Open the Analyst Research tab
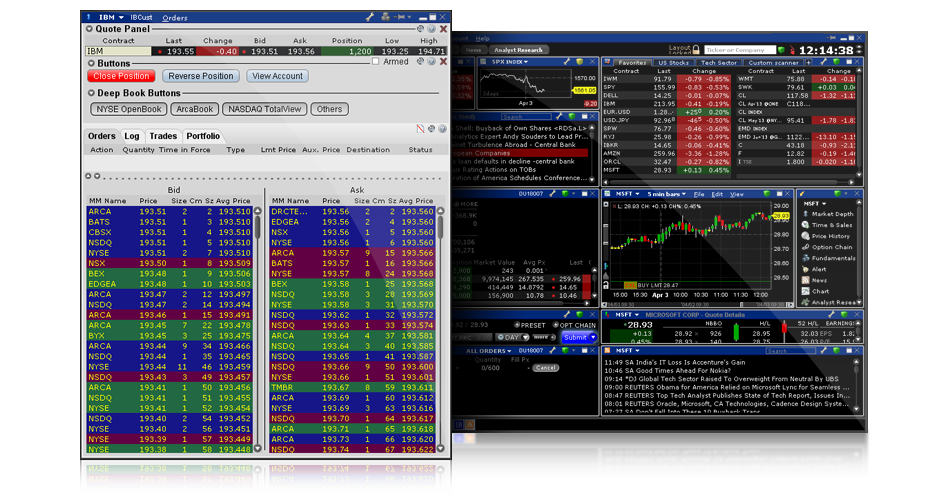948x500 pixels. pos(518,50)
